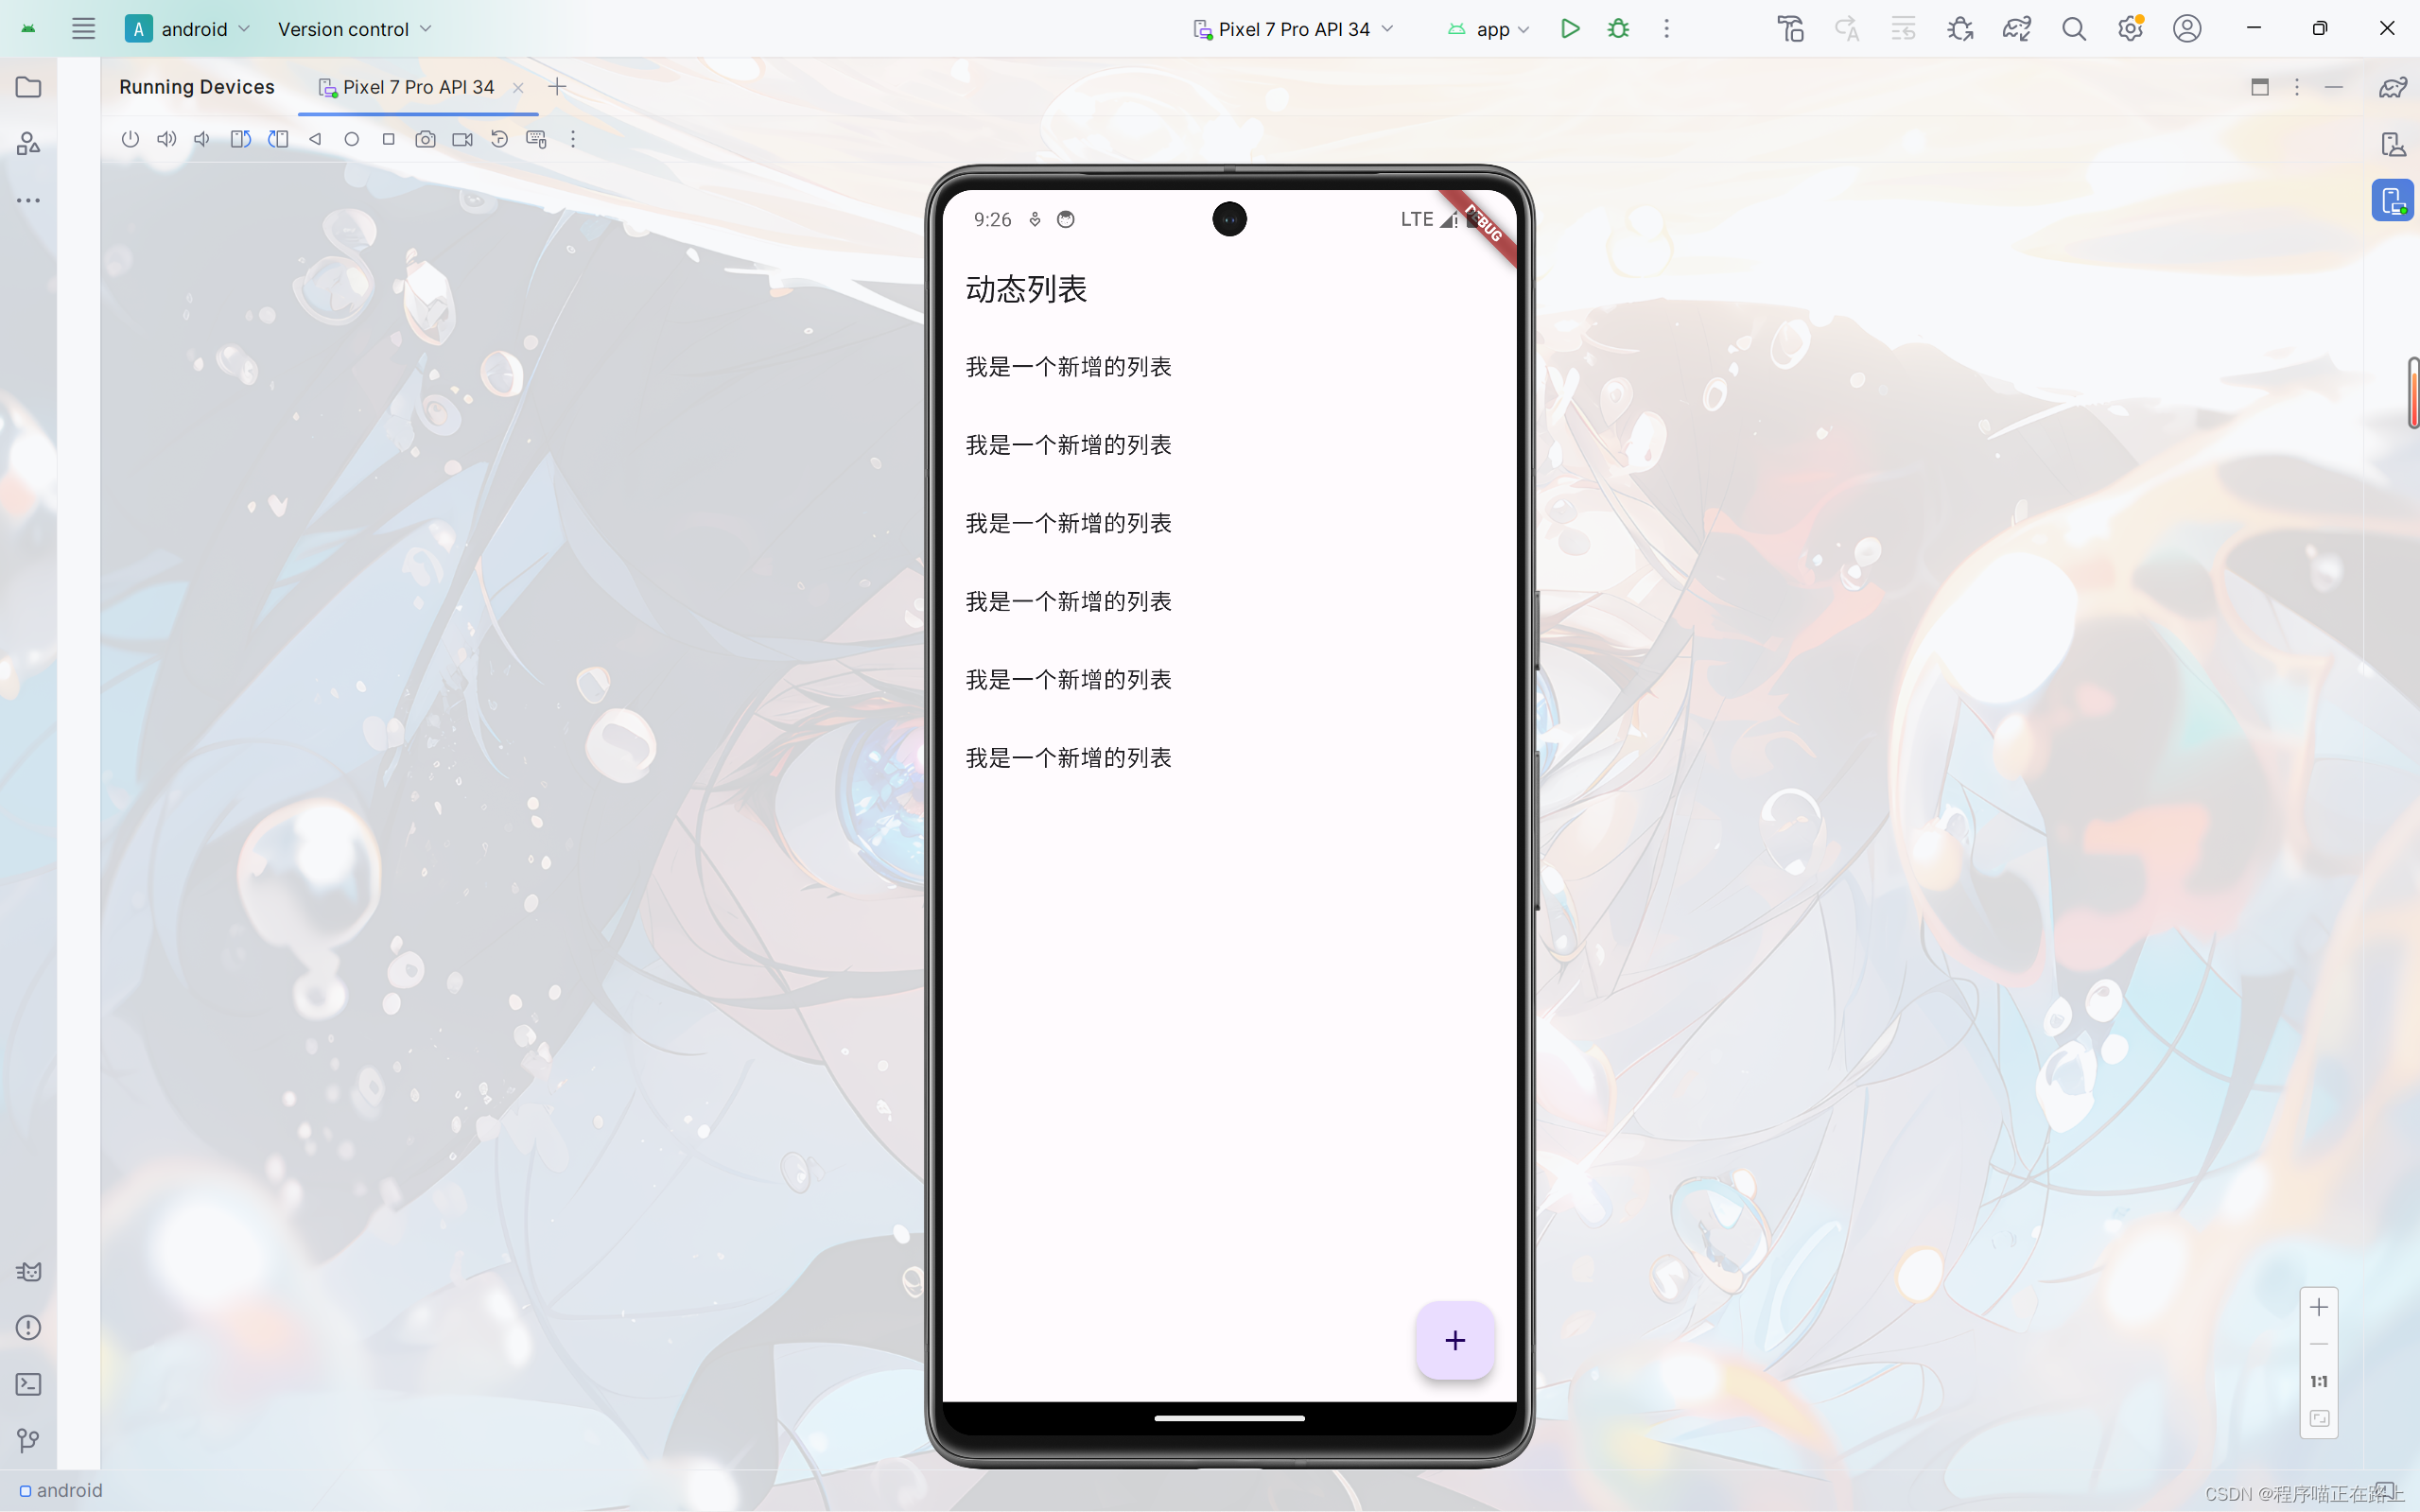Click the add new item FAB button
Screen dimensions: 2420x1512
1454,1341
